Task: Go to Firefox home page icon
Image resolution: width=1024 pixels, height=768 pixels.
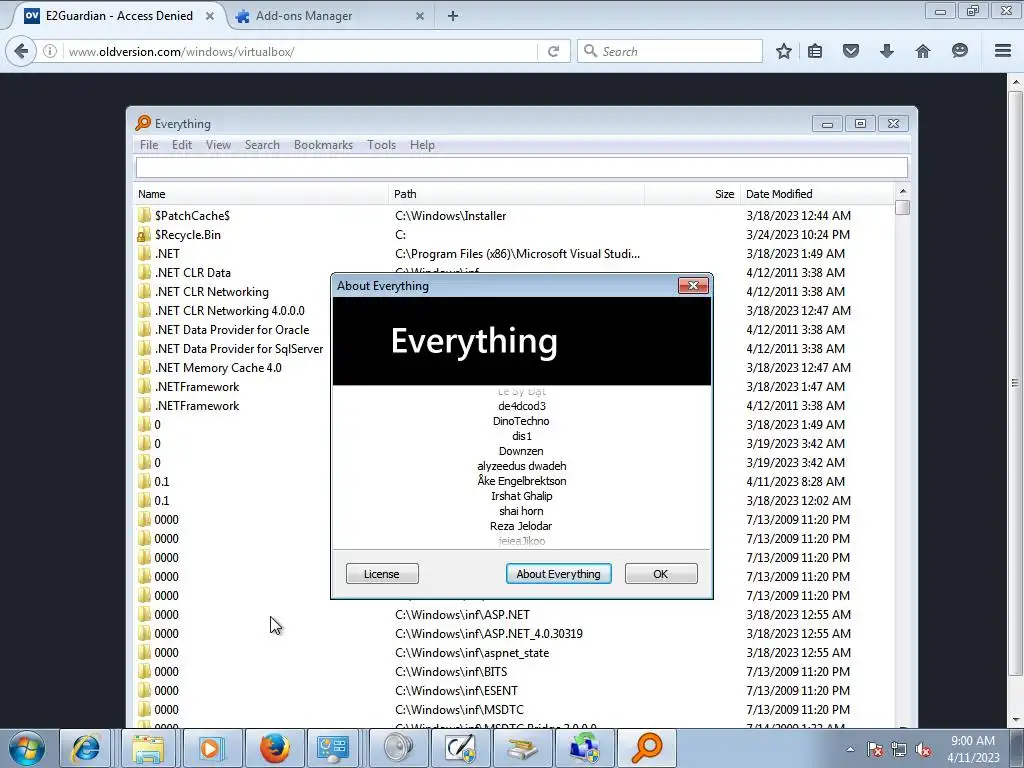Action: [x=922, y=51]
